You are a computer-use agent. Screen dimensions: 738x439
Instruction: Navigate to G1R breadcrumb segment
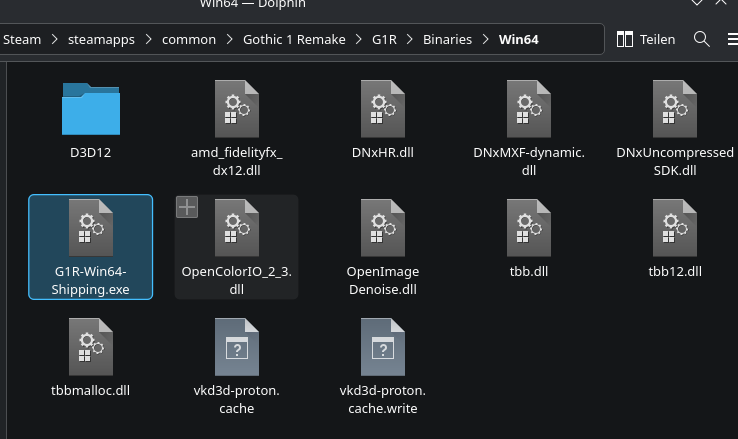point(384,40)
